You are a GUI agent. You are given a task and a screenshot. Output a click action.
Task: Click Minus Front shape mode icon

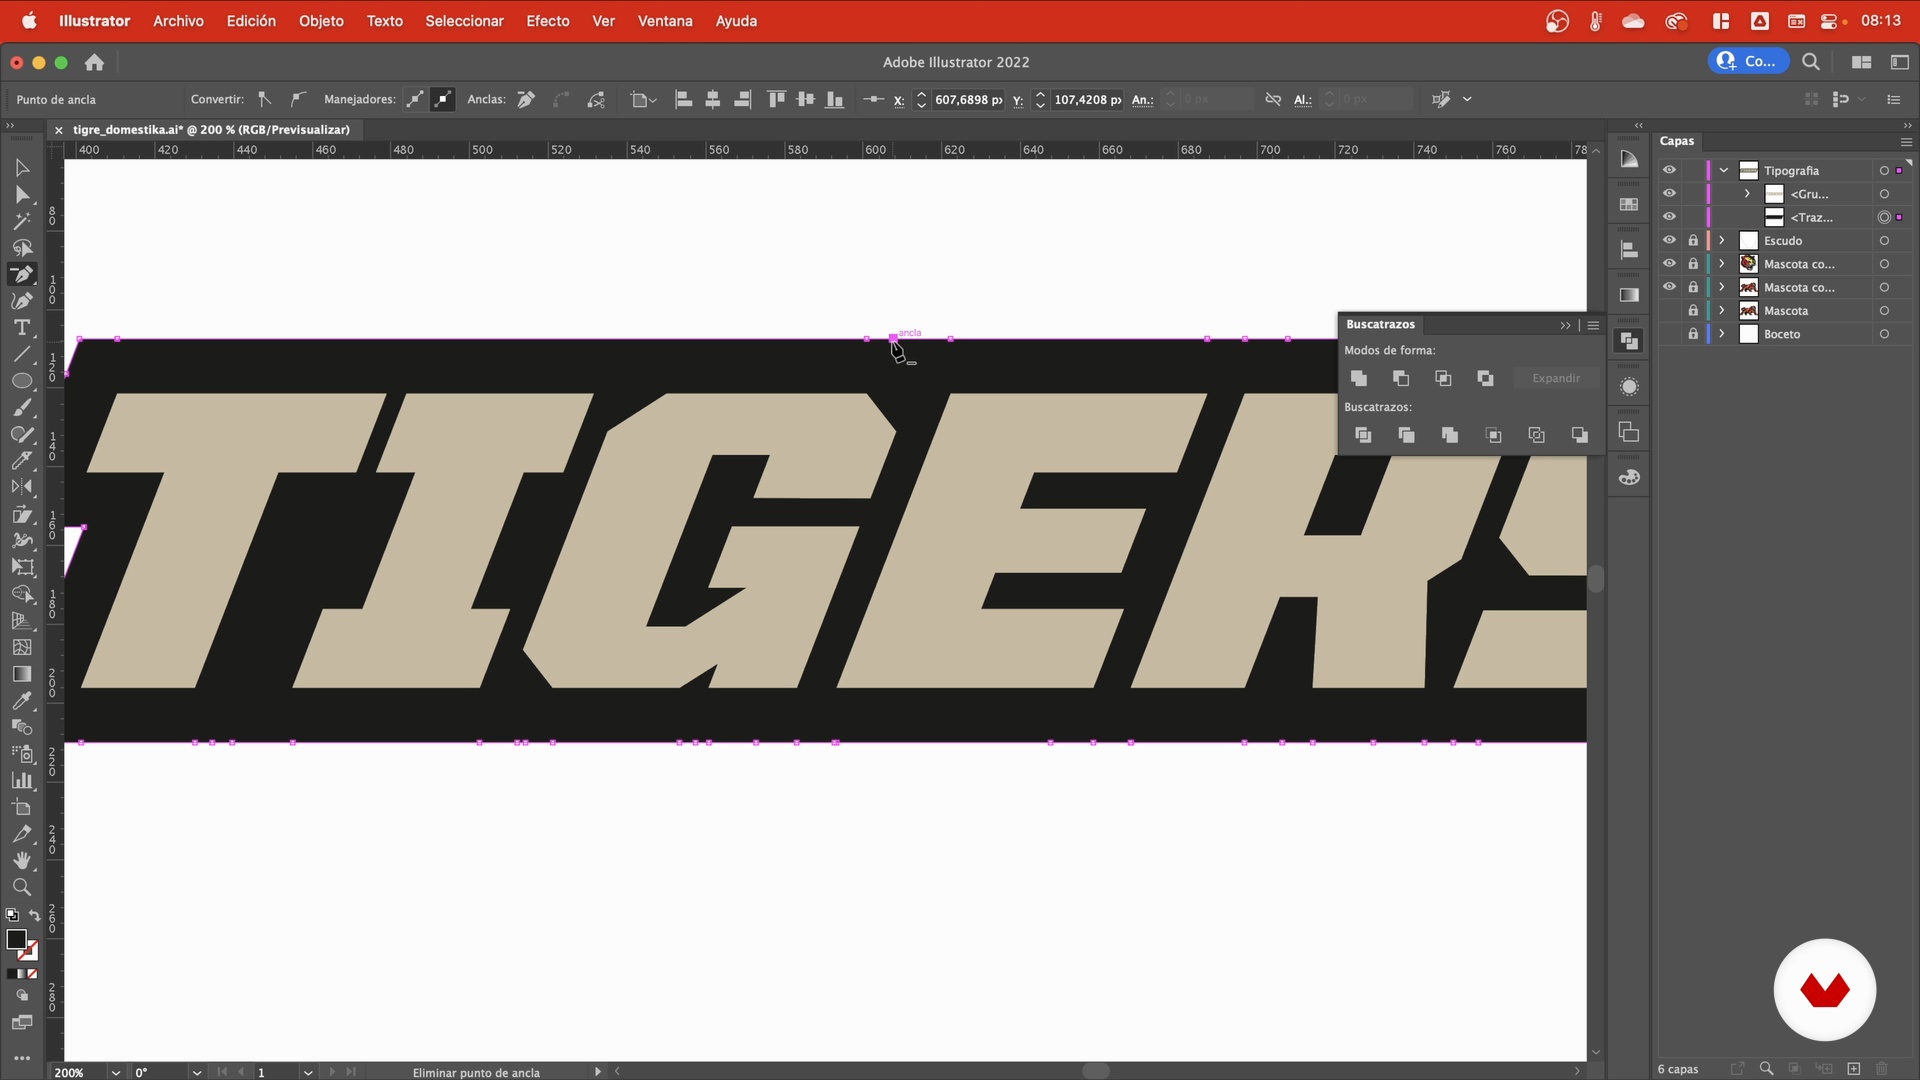point(1401,378)
